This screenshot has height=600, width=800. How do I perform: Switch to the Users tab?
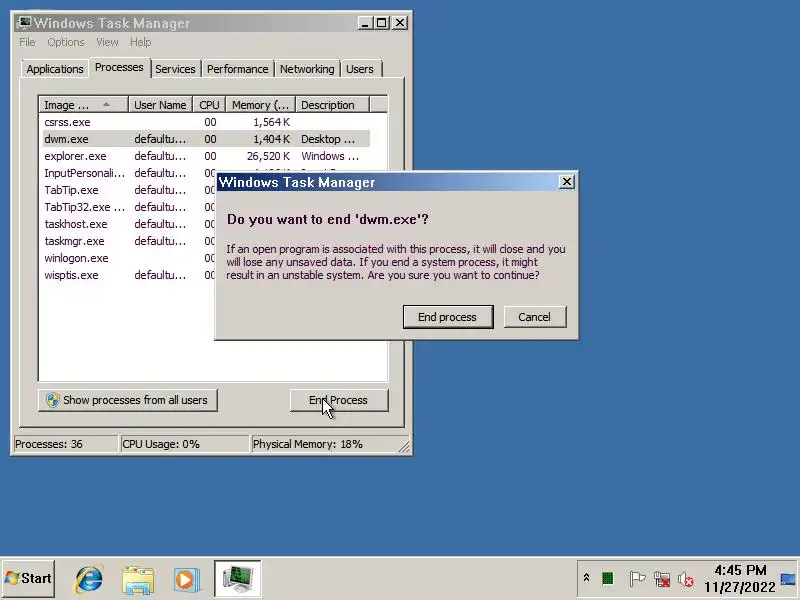point(360,69)
